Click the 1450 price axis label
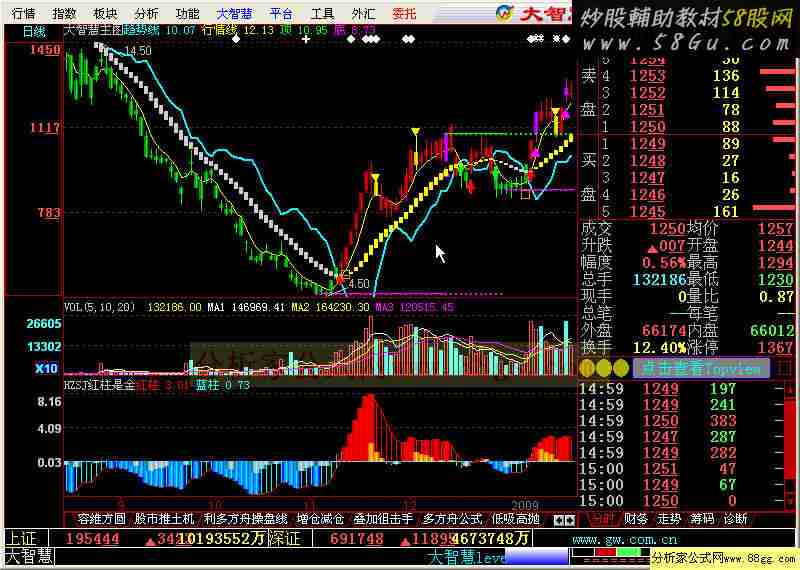 click(45, 50)
